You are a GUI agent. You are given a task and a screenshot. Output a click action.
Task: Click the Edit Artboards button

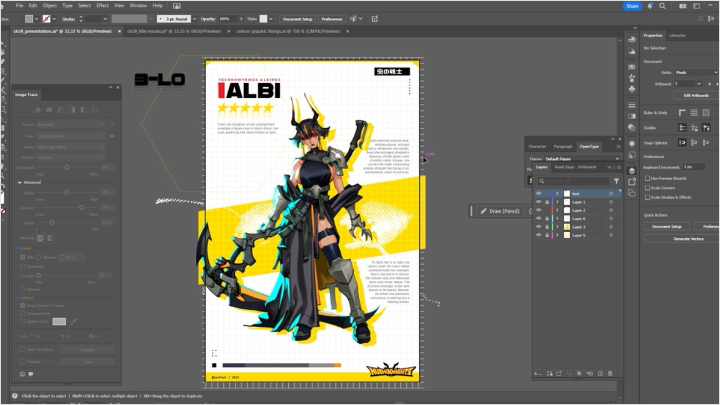pyautogui.click(x=696, y=96)
